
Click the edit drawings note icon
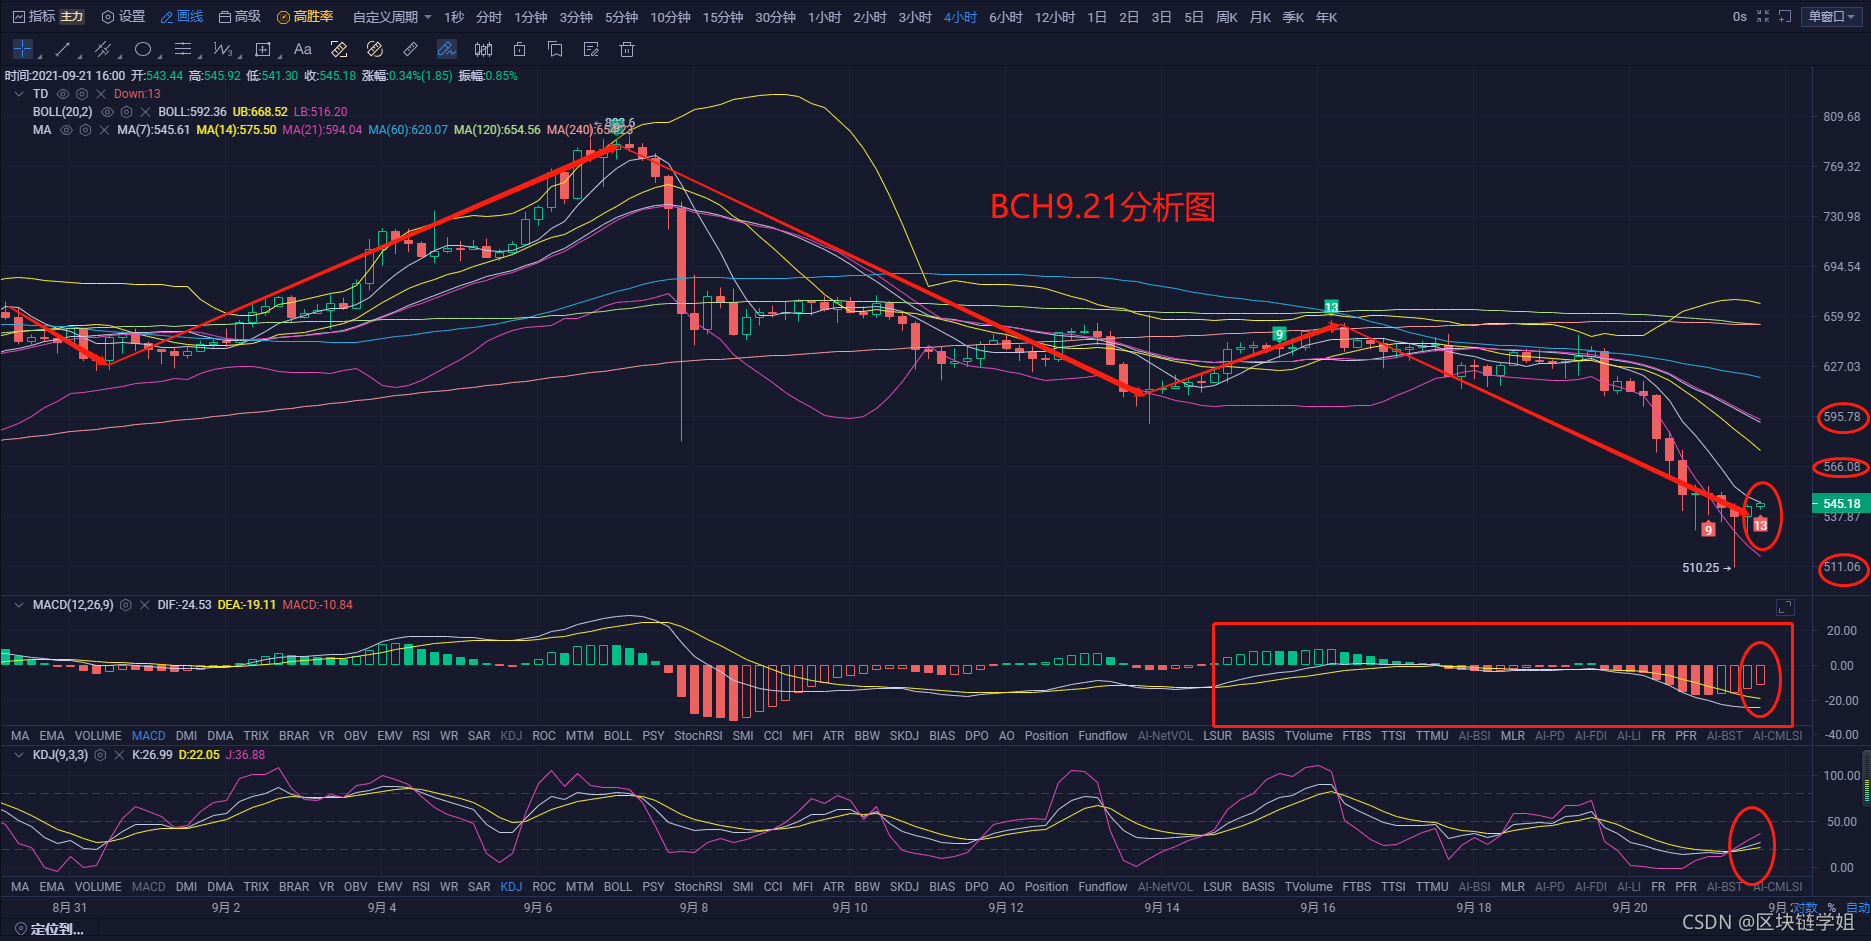click(591, 49)
